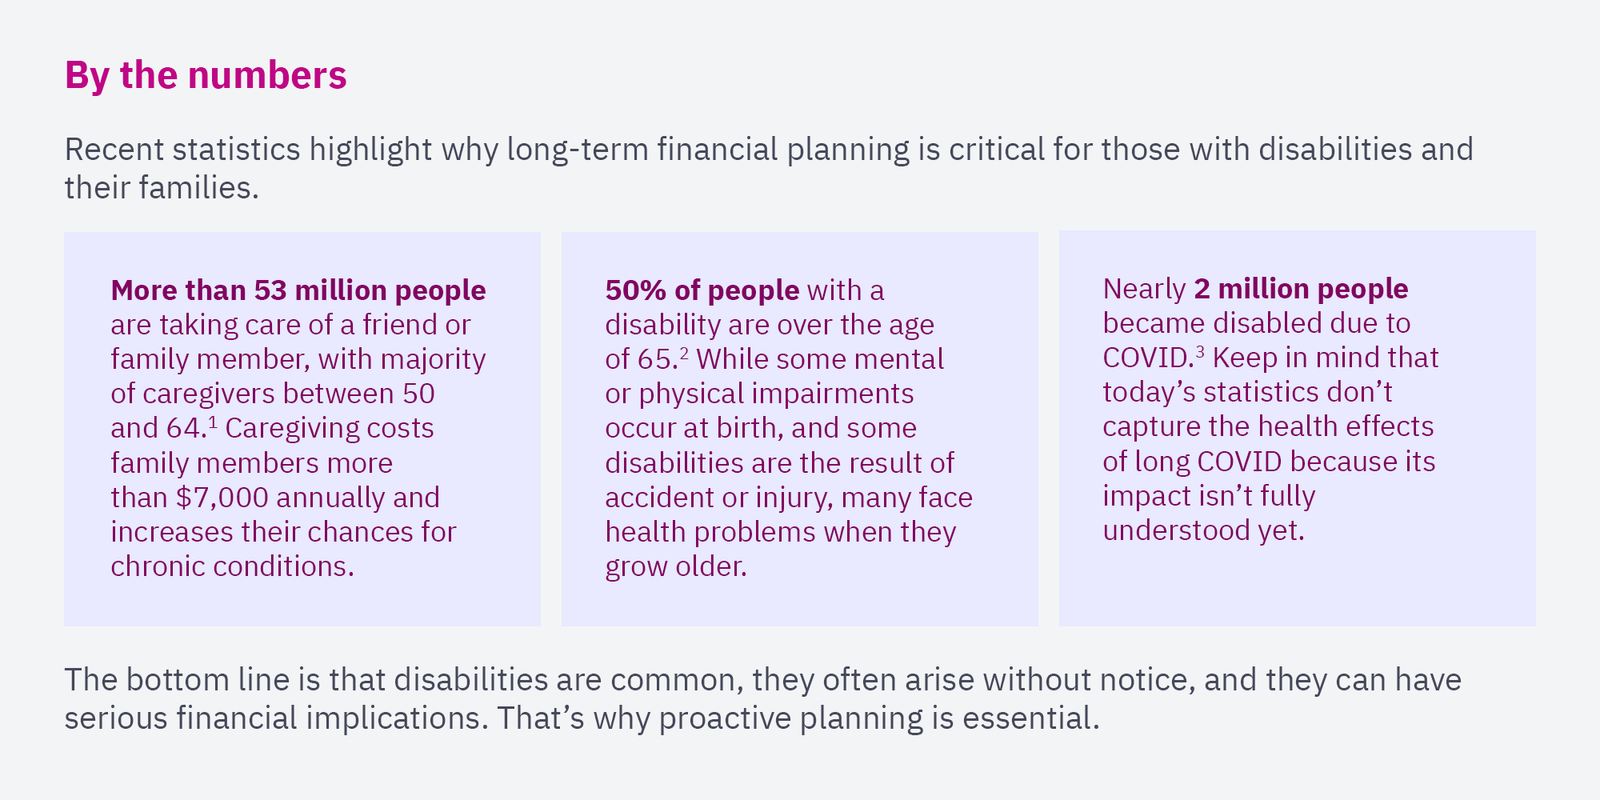This screenshot has height=800, width=1600.
Task: Click the "By the numbers" heading
Action: click(x=205, y=76)
